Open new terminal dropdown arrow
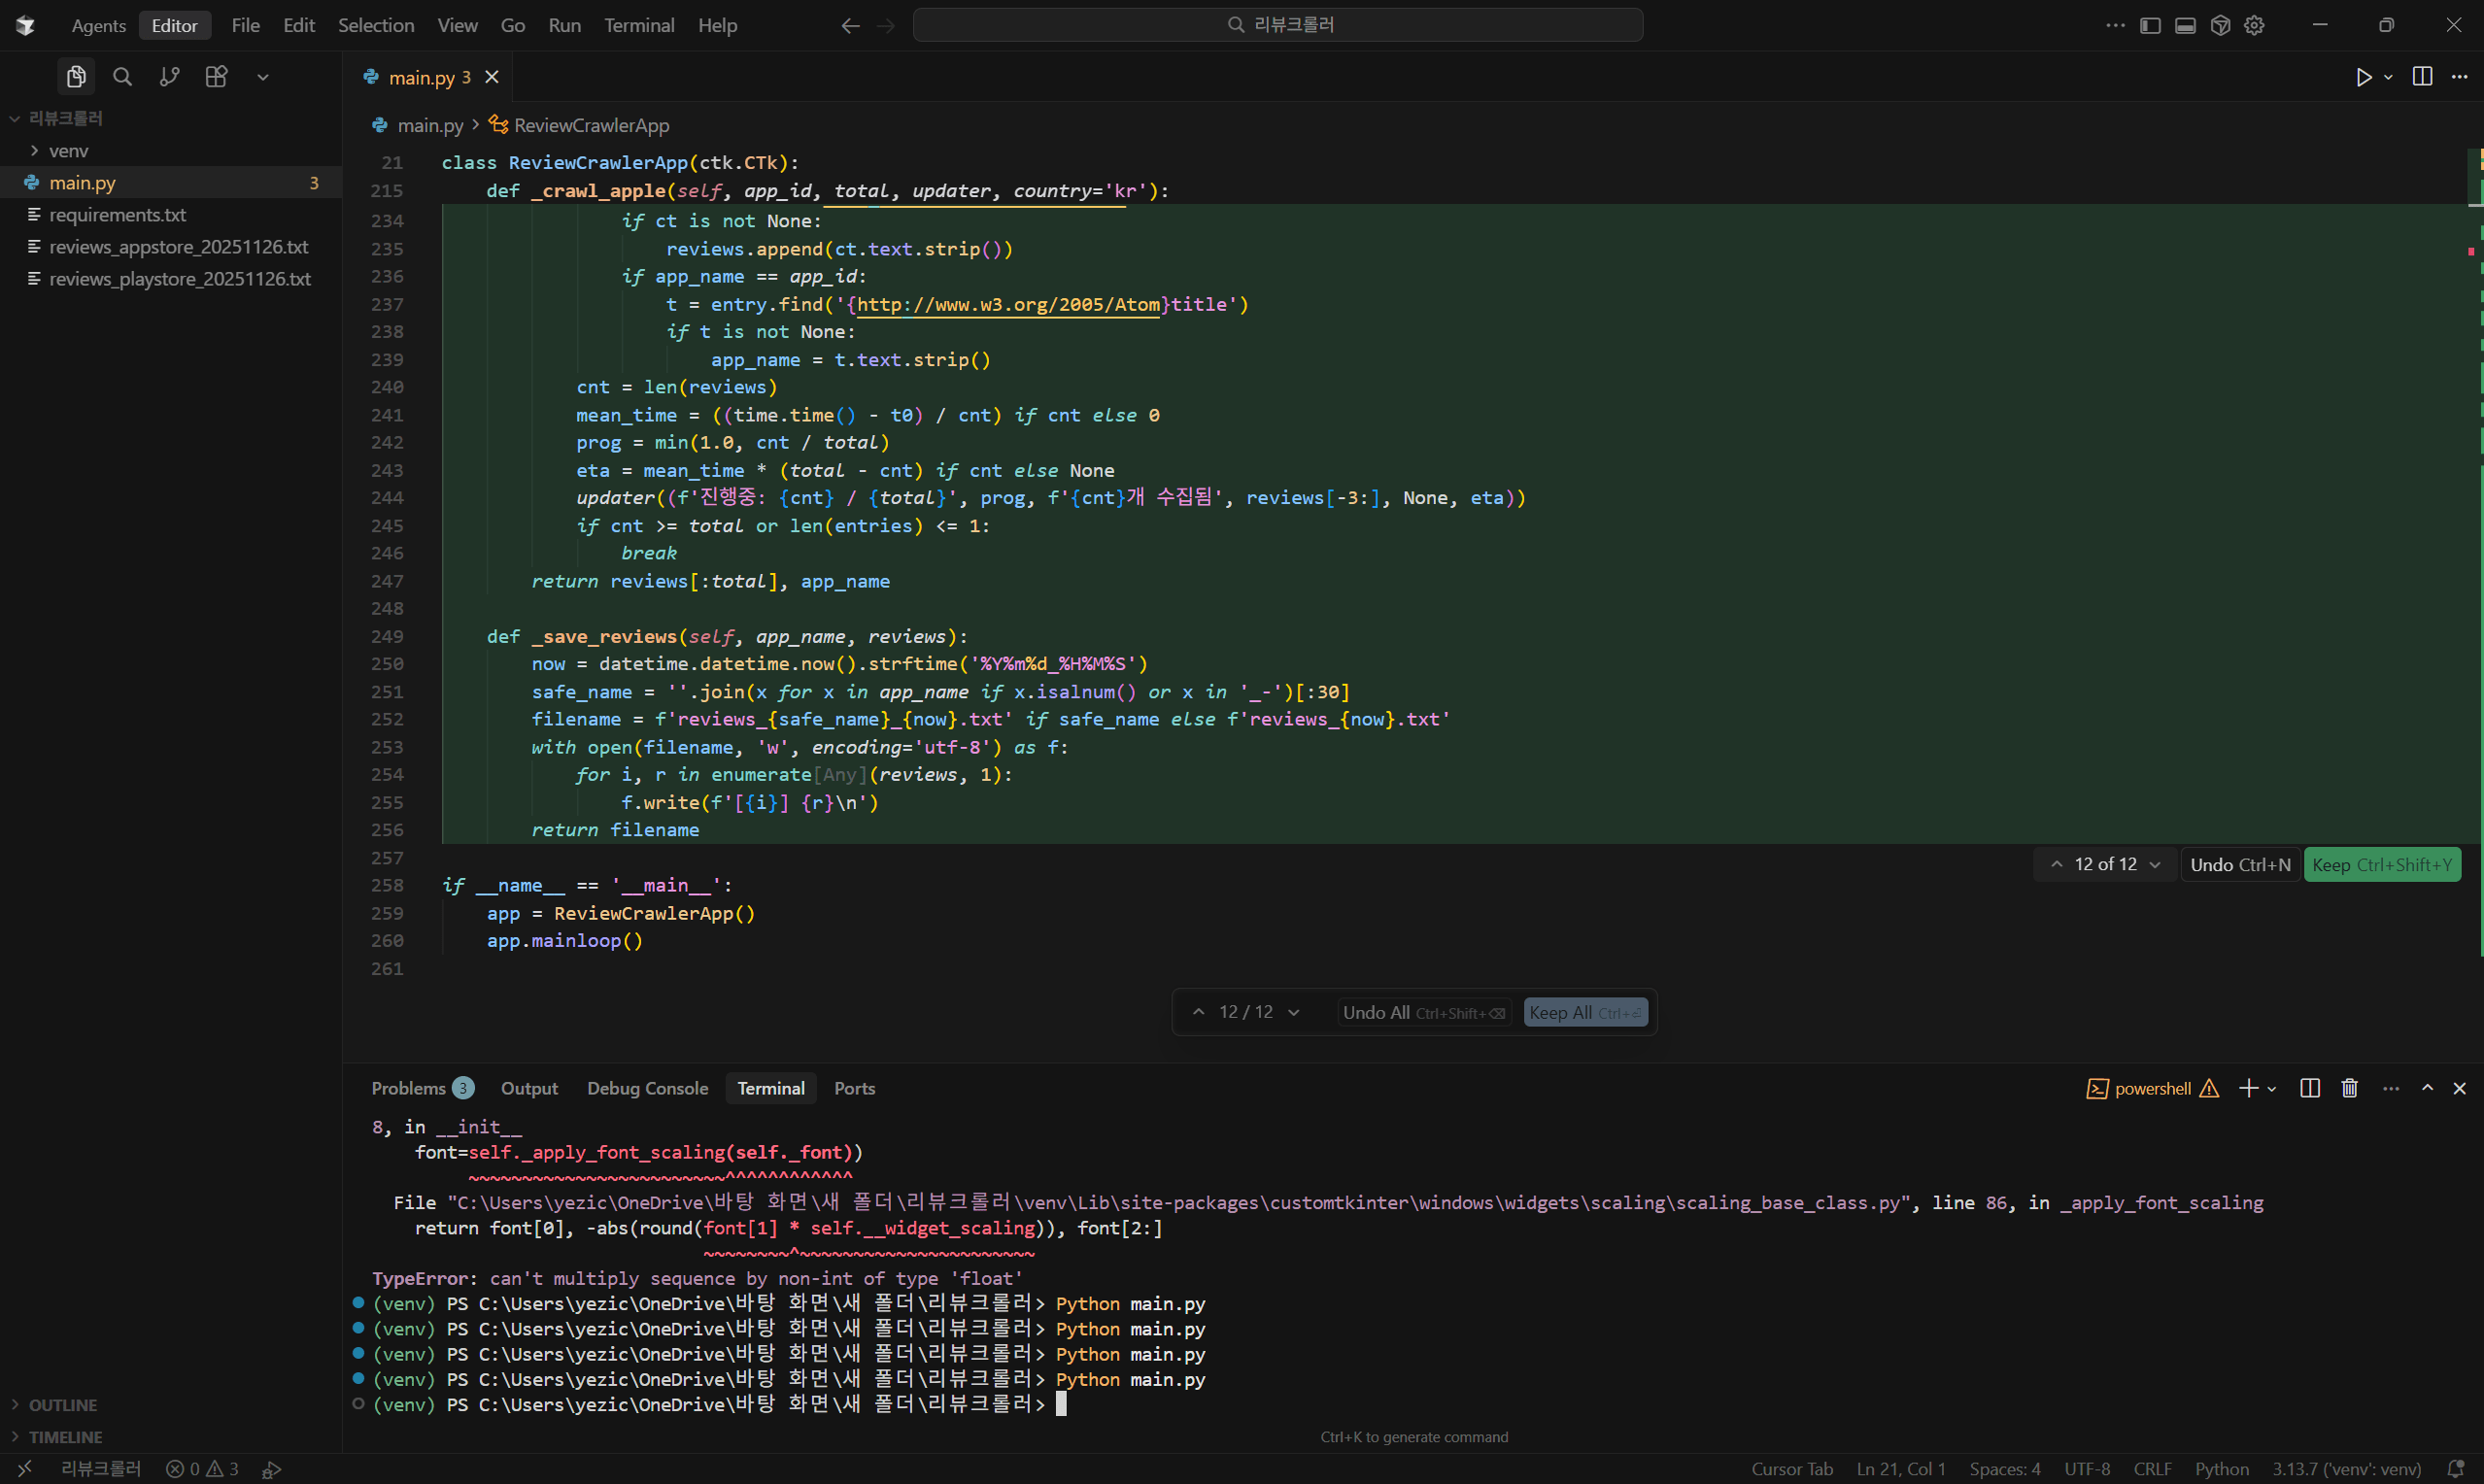The image size is (2484, 1484). 2272,1089
